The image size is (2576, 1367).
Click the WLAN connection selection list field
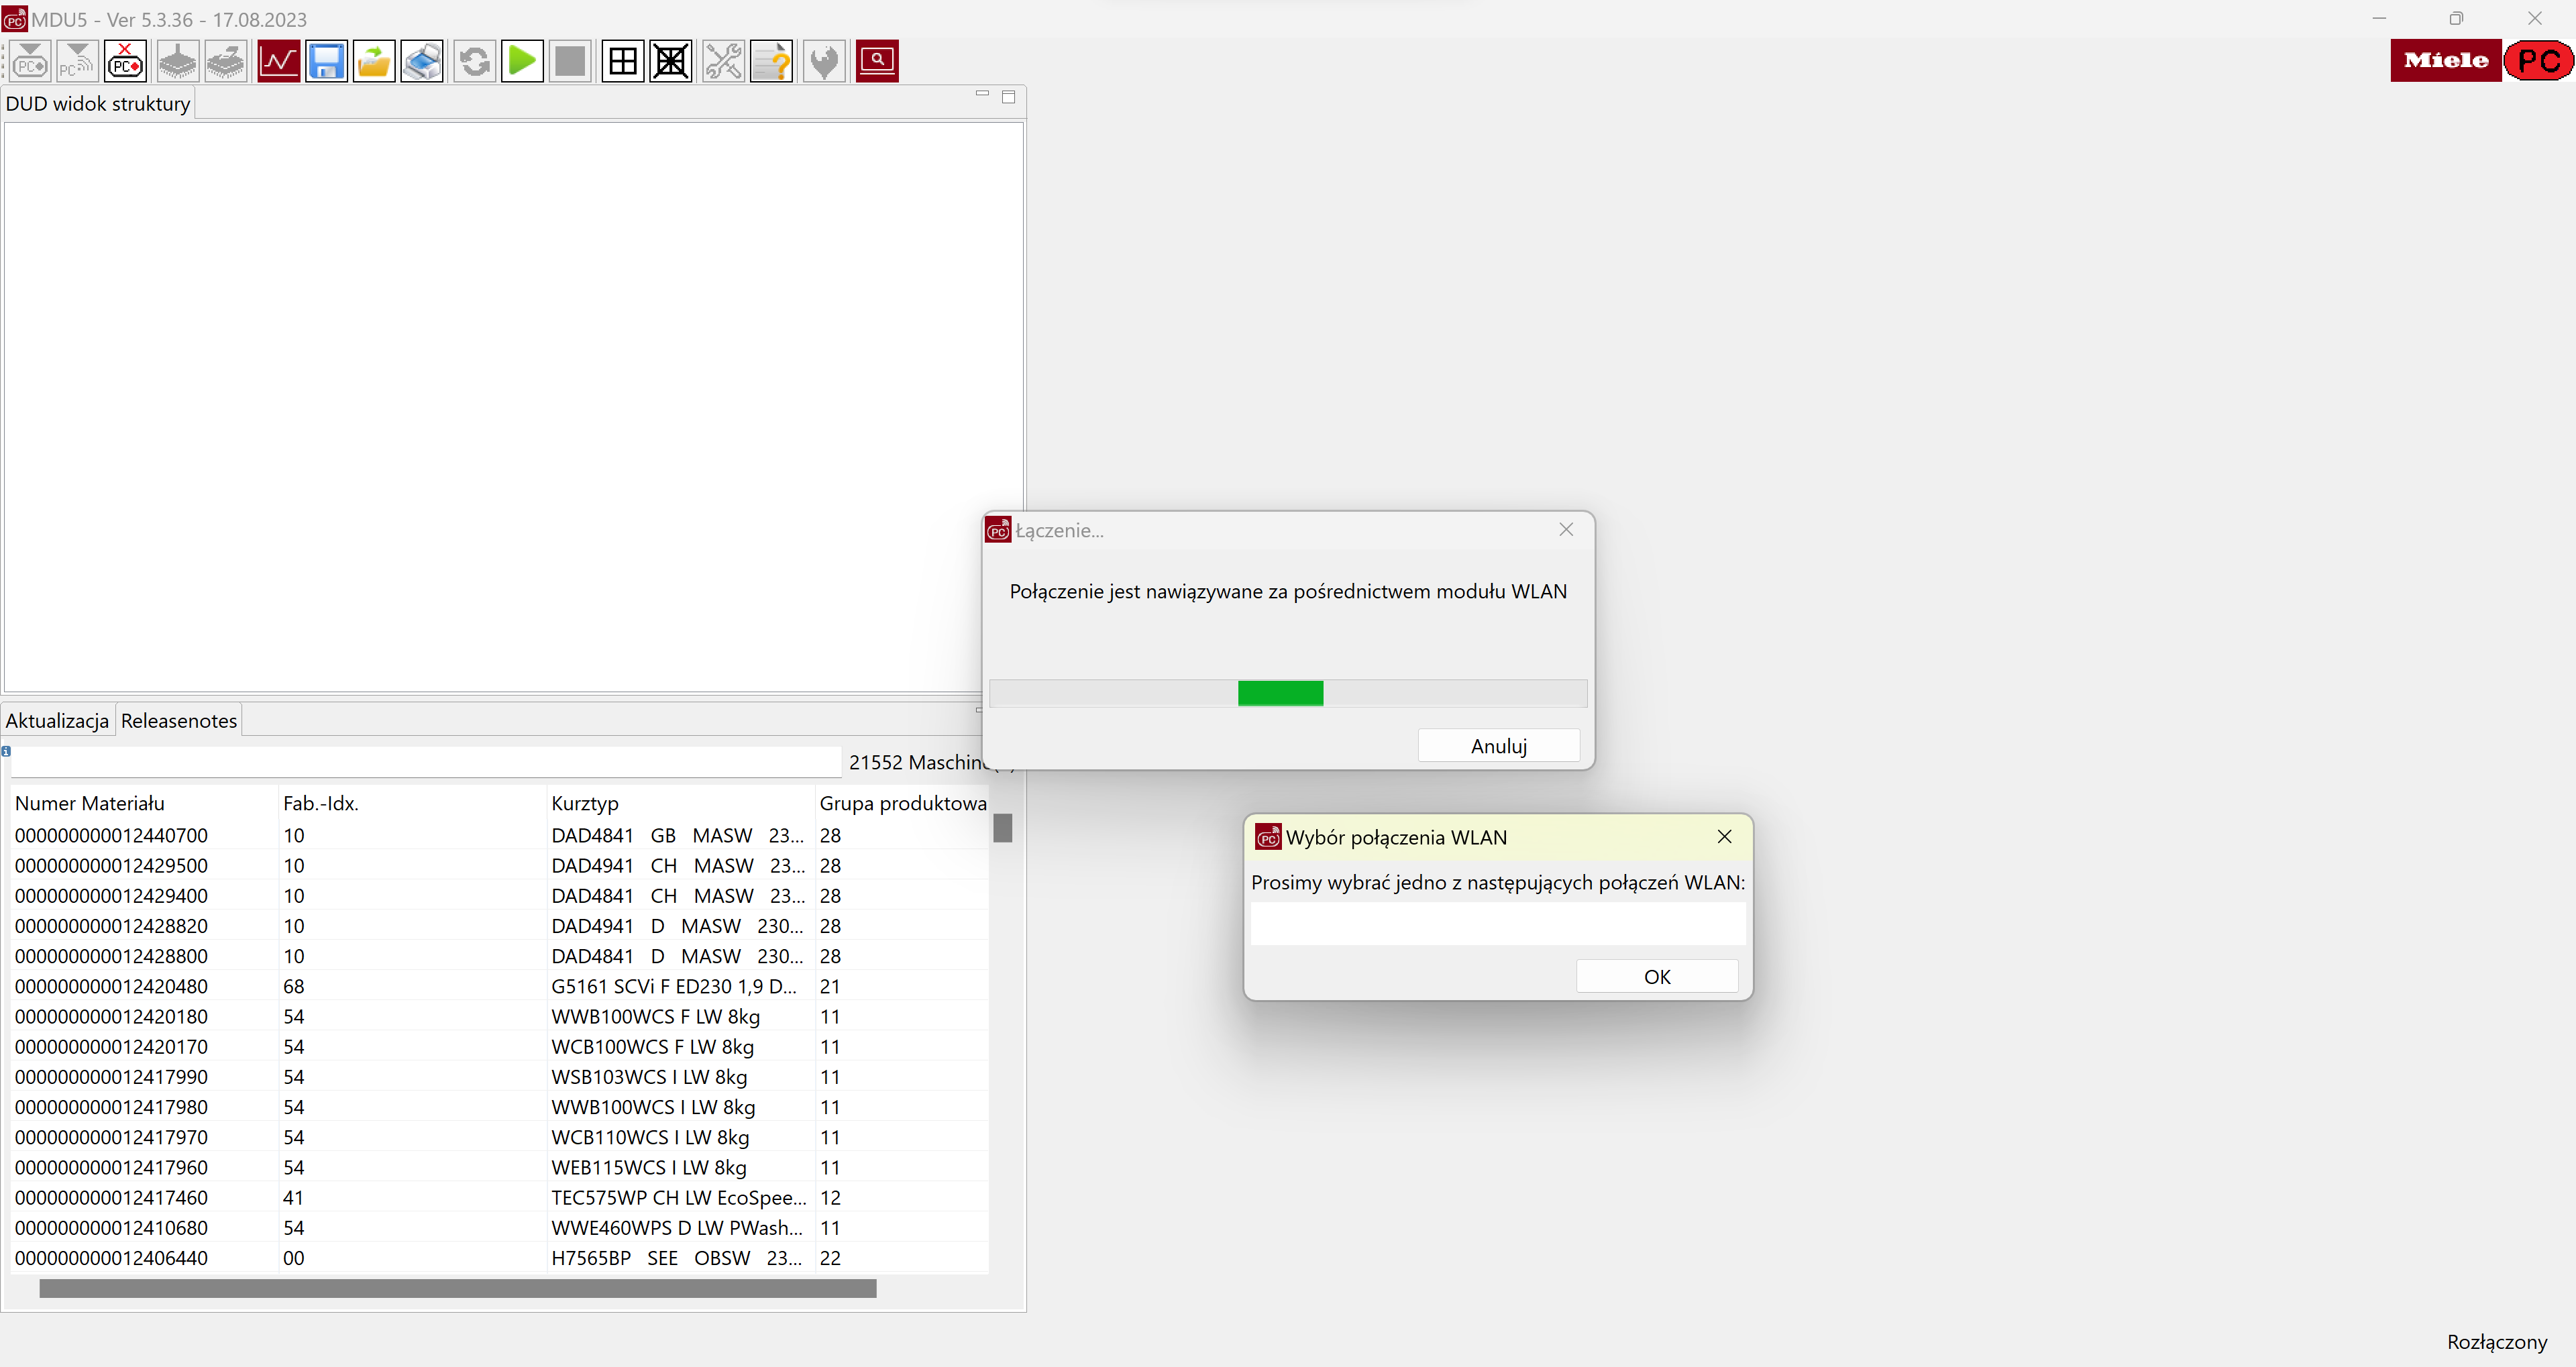tap(1497, 924)
